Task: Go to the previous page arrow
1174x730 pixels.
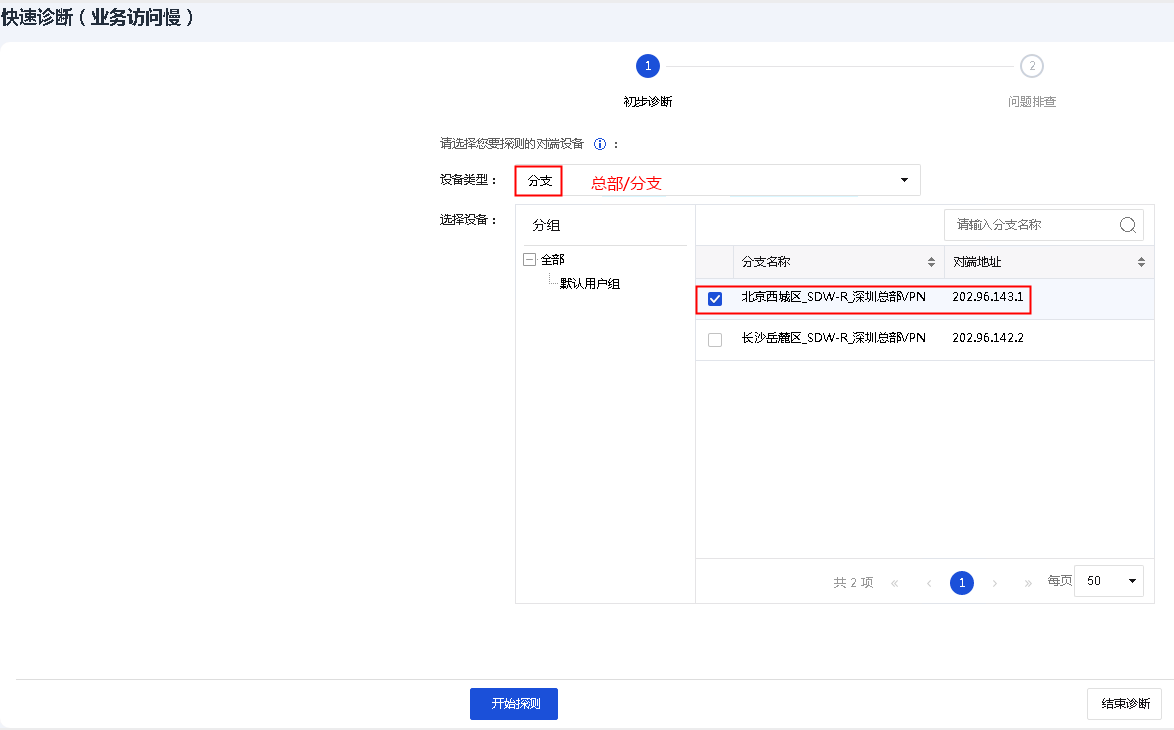Action: tap(929, 583)
